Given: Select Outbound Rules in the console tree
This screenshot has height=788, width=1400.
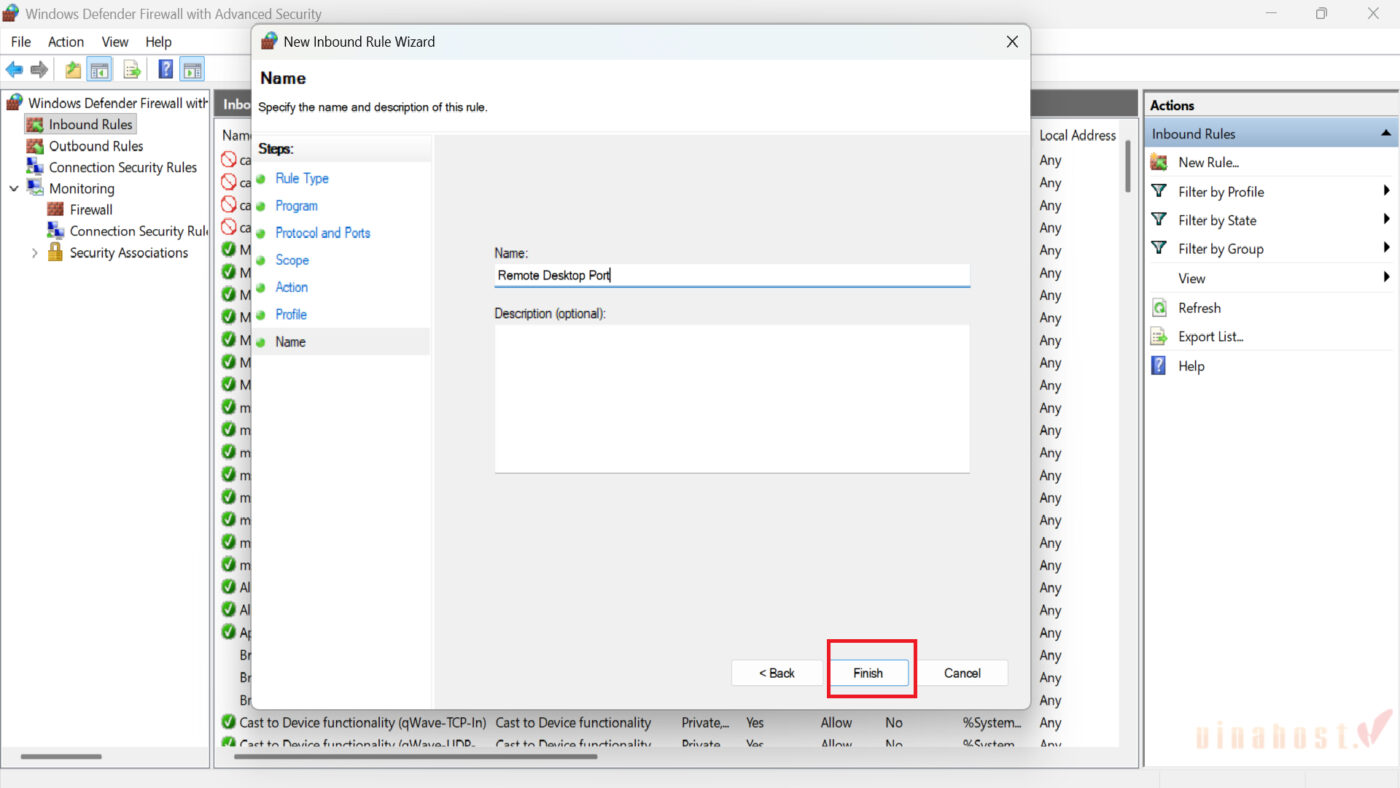Looking at the screenshot, I should (96, 146).
